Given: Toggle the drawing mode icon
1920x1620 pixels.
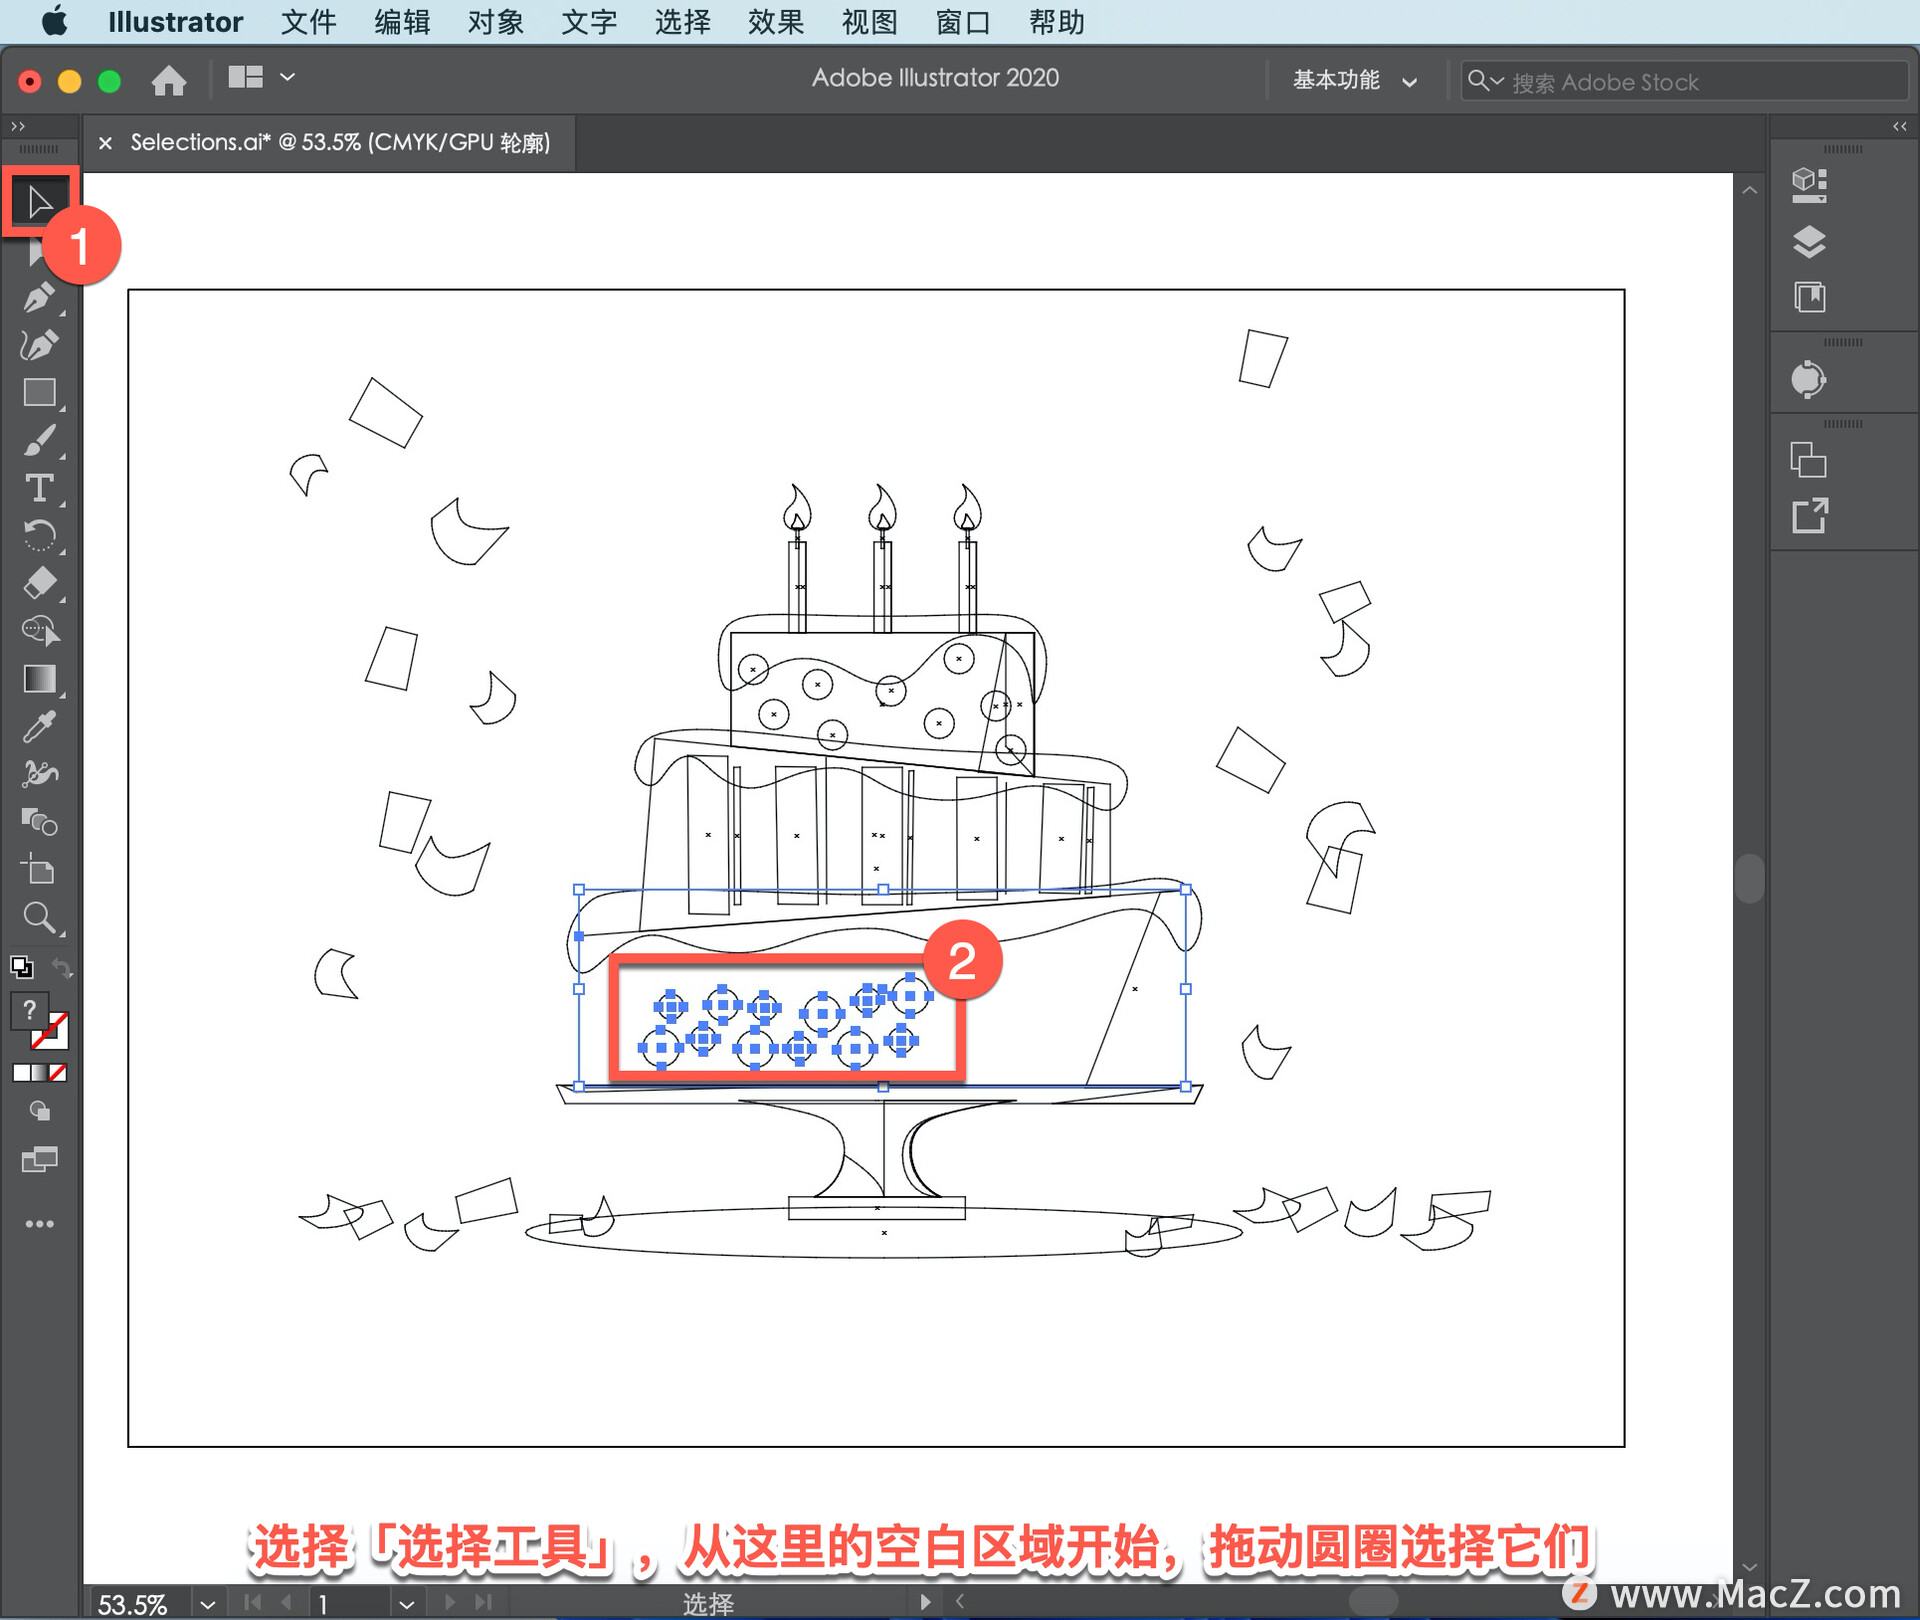Looking at the screenshot, I should (x=39, y=1111).
